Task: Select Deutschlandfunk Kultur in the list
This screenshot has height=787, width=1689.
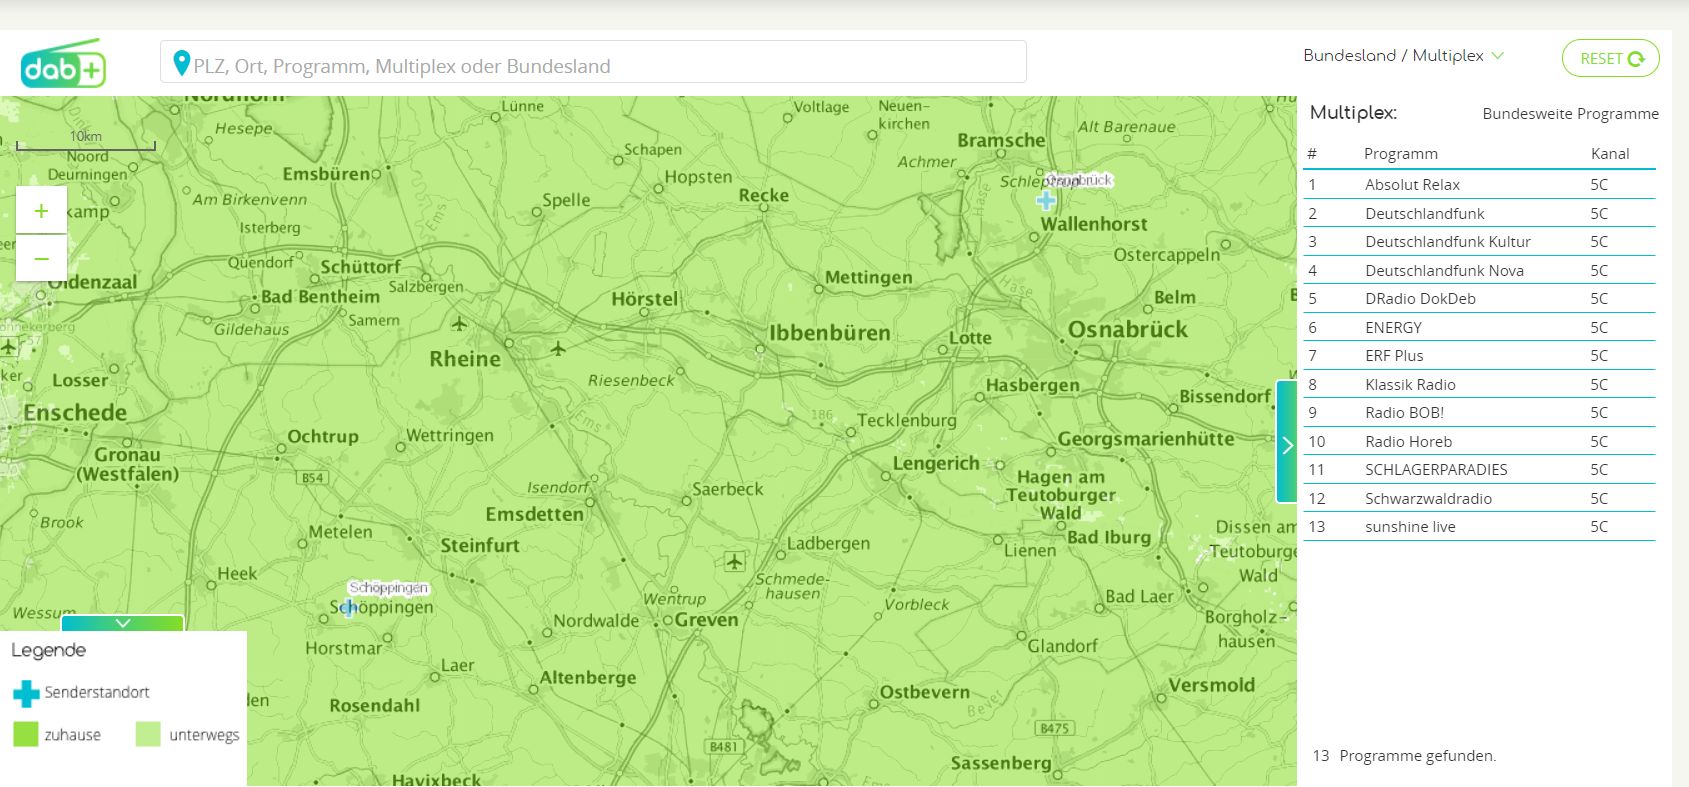Action: (x=1447, y=242)
